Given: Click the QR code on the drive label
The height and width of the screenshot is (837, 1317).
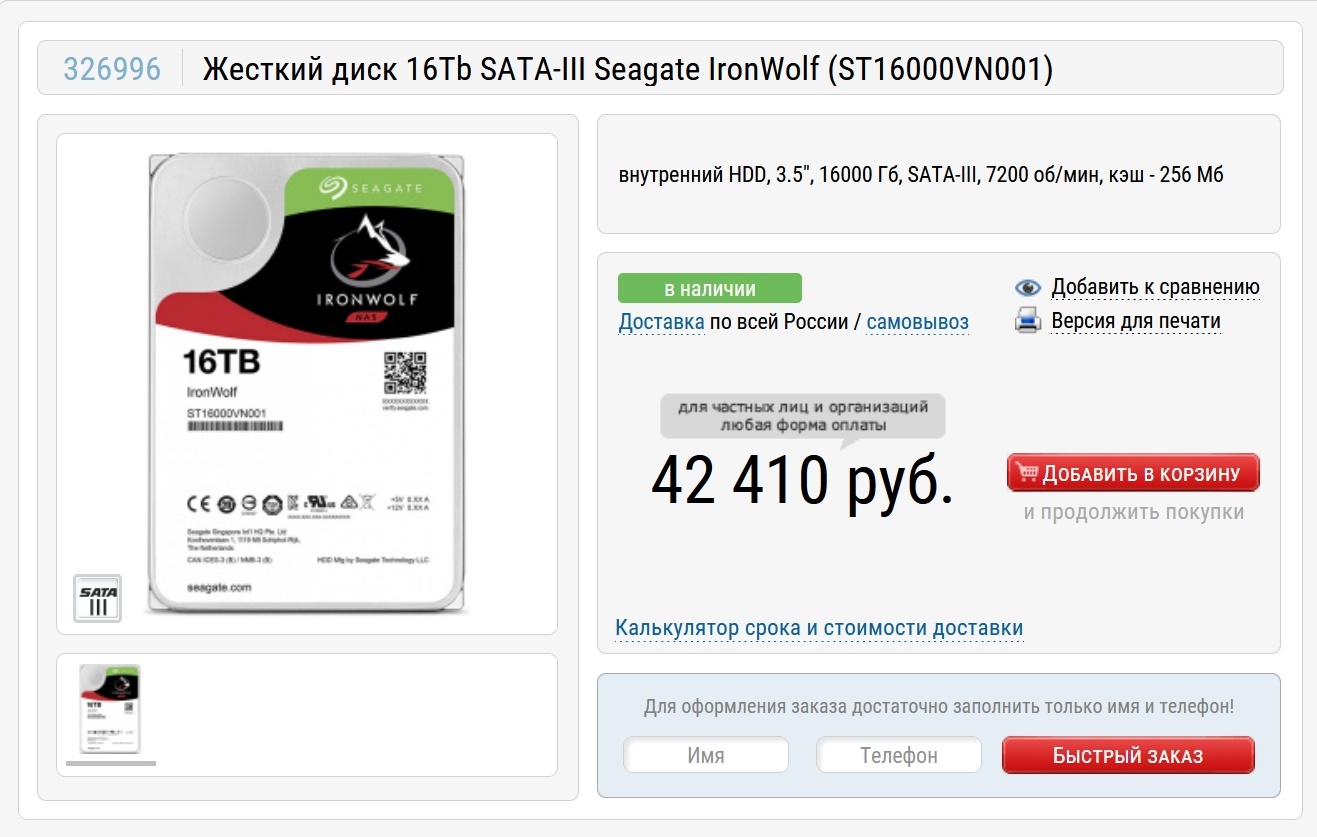Looking at the screenshot, I should 406,374.
